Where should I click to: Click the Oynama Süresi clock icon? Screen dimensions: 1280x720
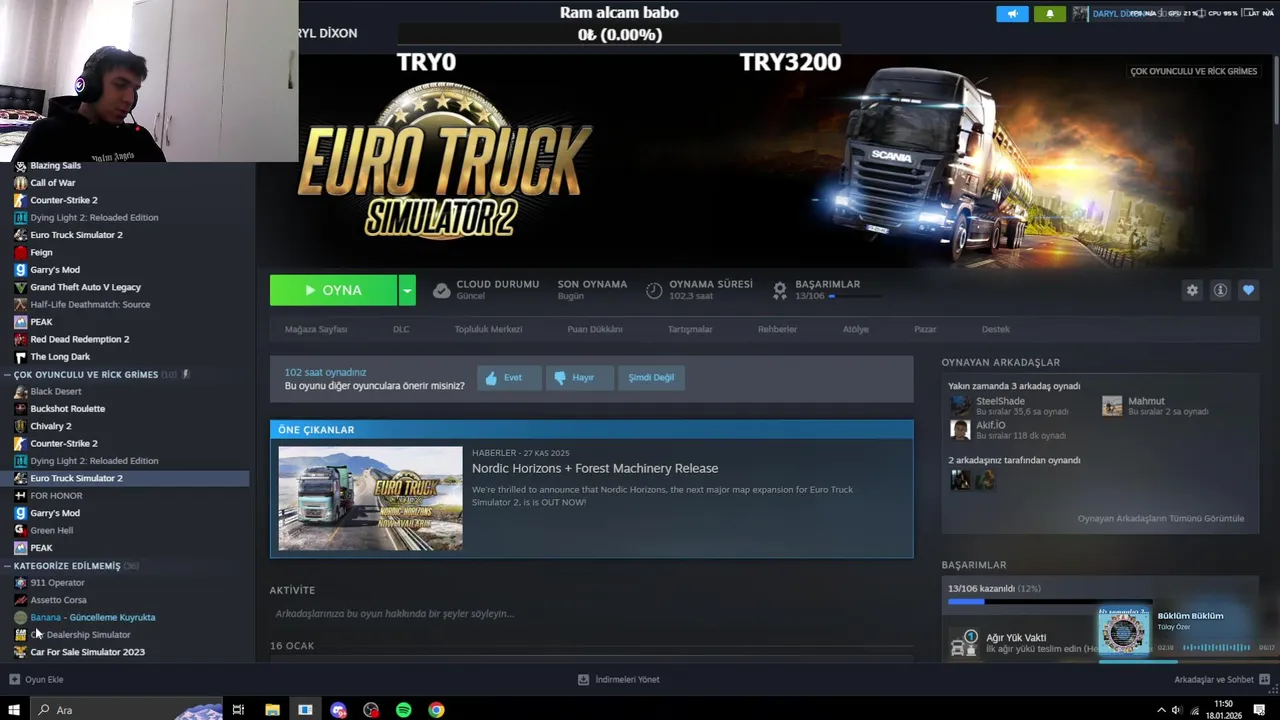click(654, 290)
